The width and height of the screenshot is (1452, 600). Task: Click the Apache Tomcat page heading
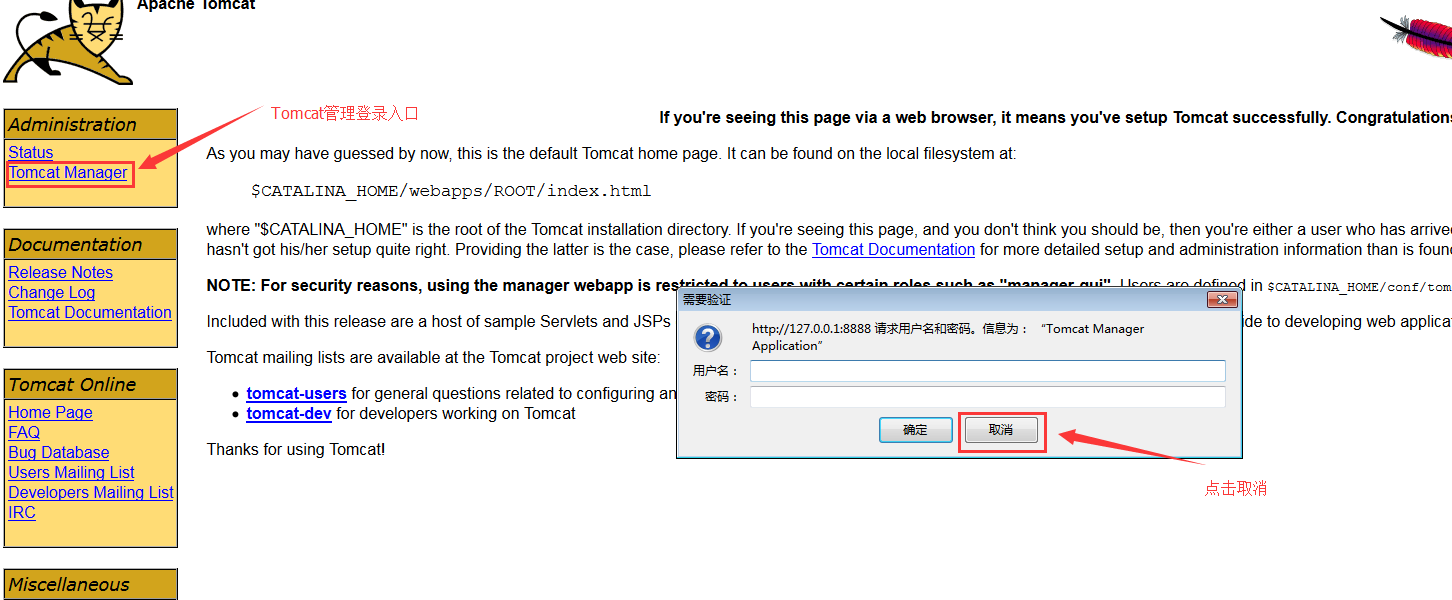196,5
